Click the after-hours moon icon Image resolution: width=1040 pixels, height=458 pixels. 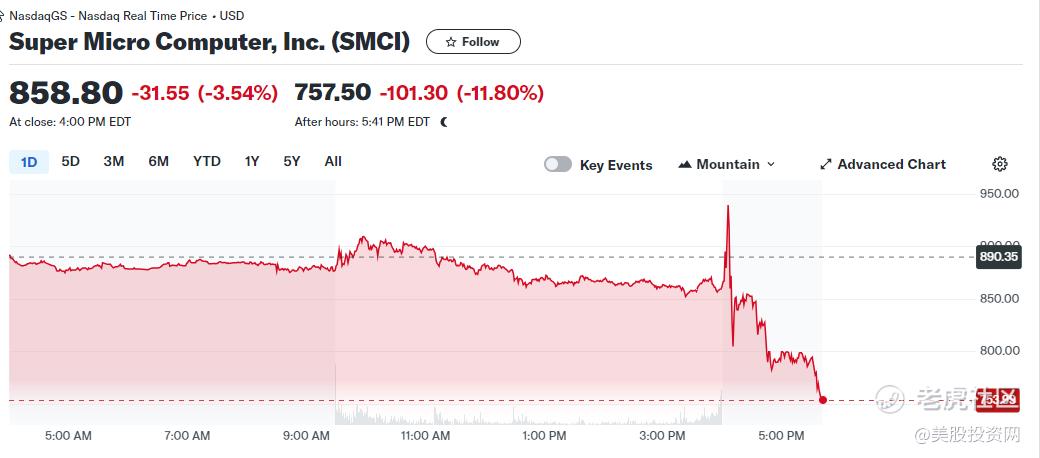coord(444,122)
